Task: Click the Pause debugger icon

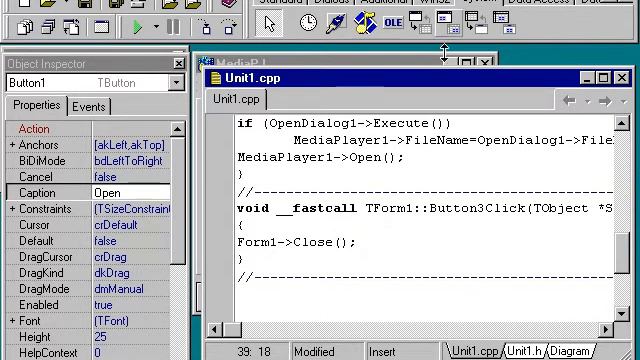Action: coord(173,27)
